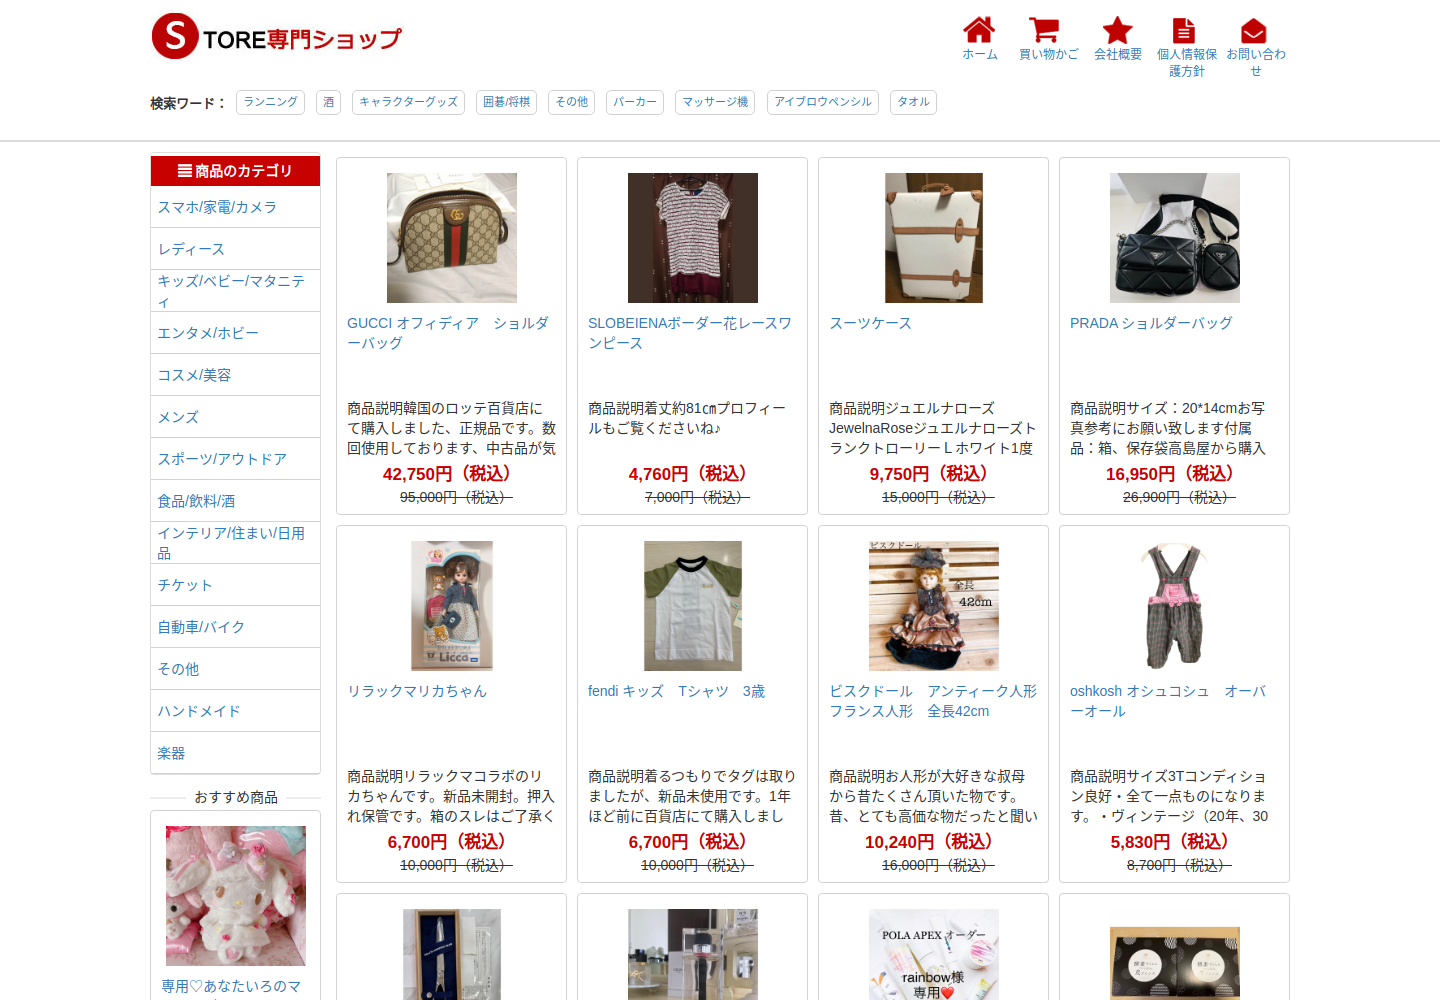Choose the 囲碁/将棋 keyword tag
The width and height of the screenshot is (1440, 1000).
click(x=506, y=102)
